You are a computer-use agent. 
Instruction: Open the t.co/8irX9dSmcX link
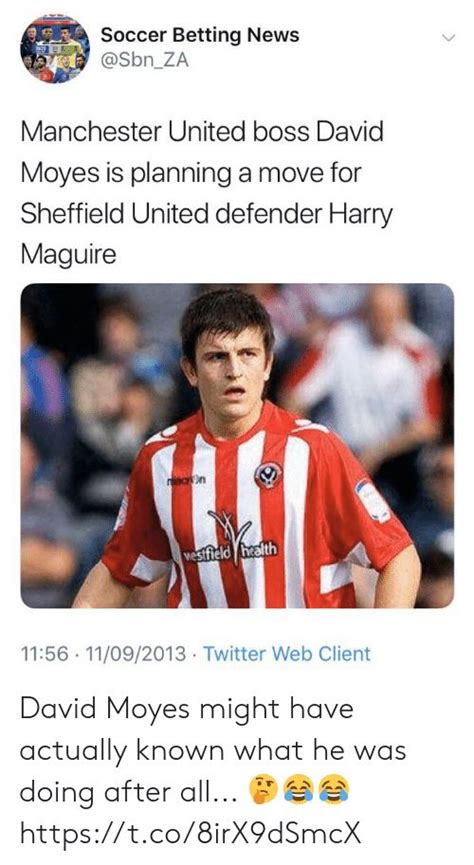click(x=191, y=834)
